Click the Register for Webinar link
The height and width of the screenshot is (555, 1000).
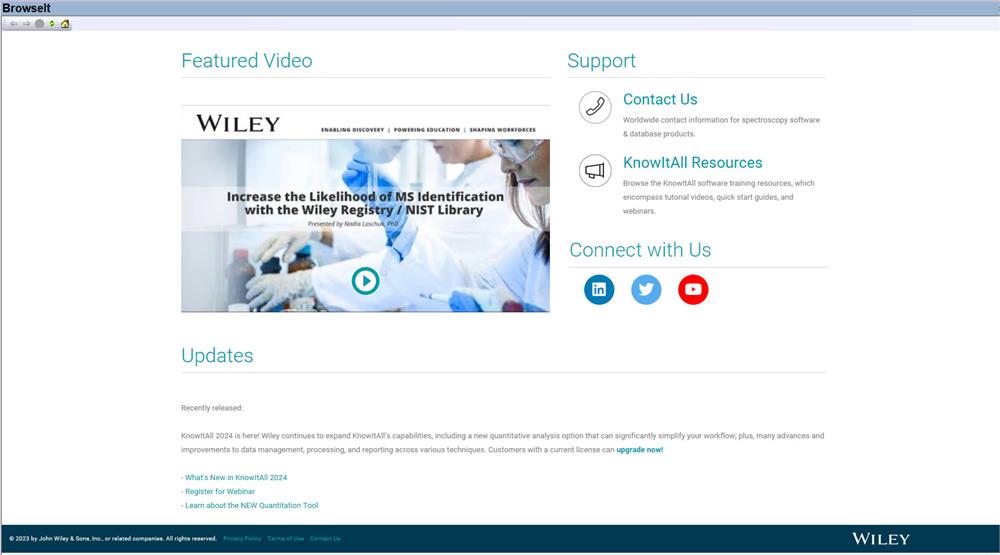pyautogui.click(x=219, y=492)
